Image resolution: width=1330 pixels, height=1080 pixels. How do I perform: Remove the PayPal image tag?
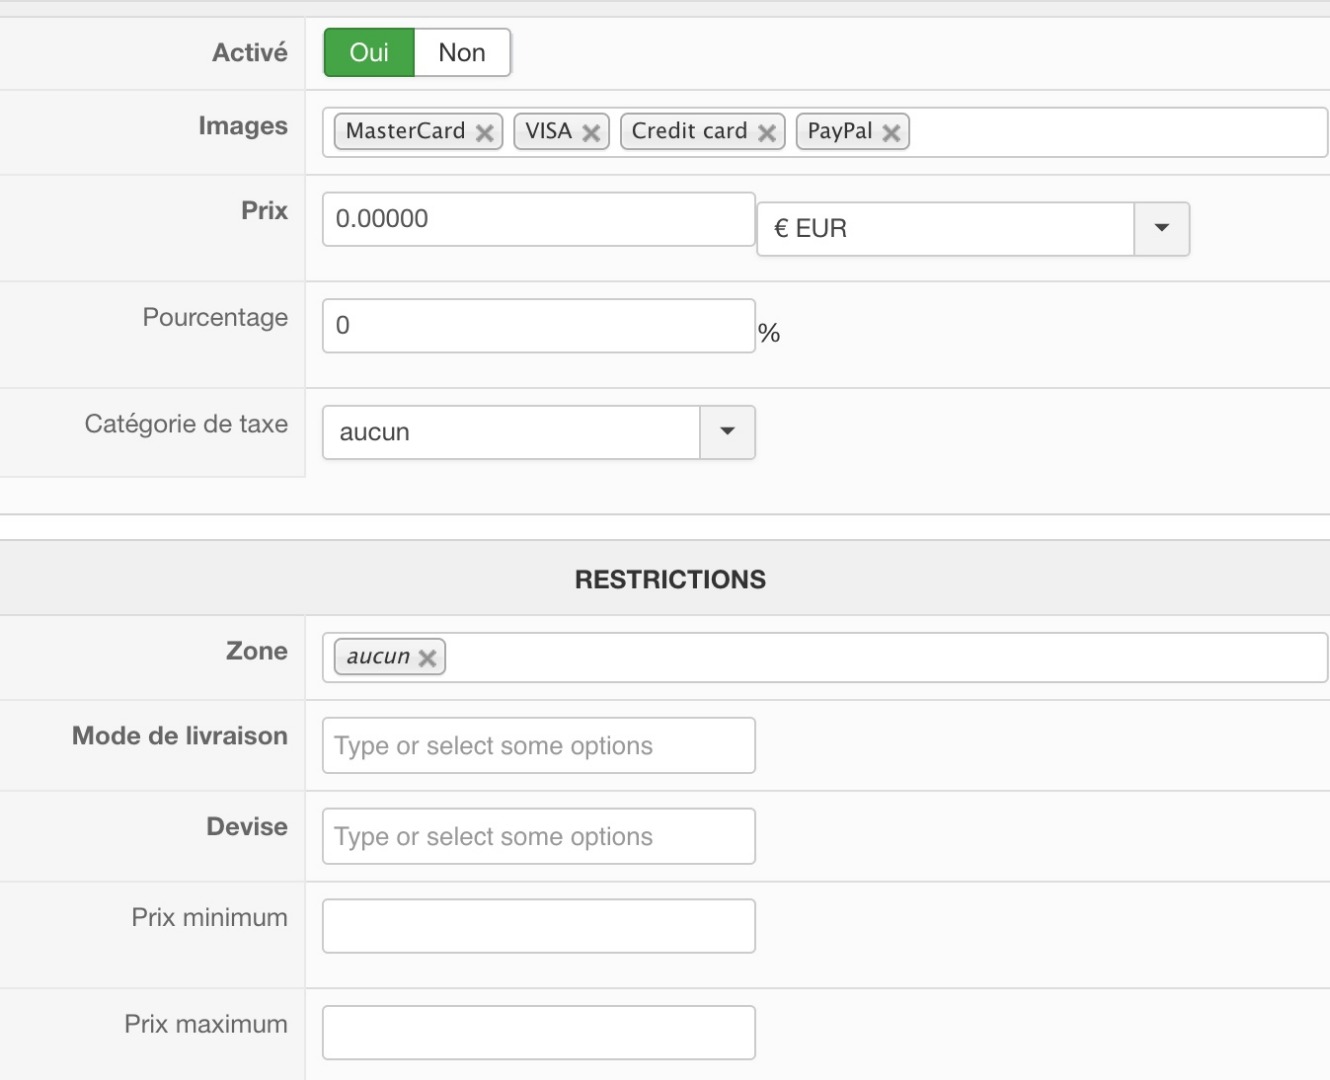click(x=891, y=133)
